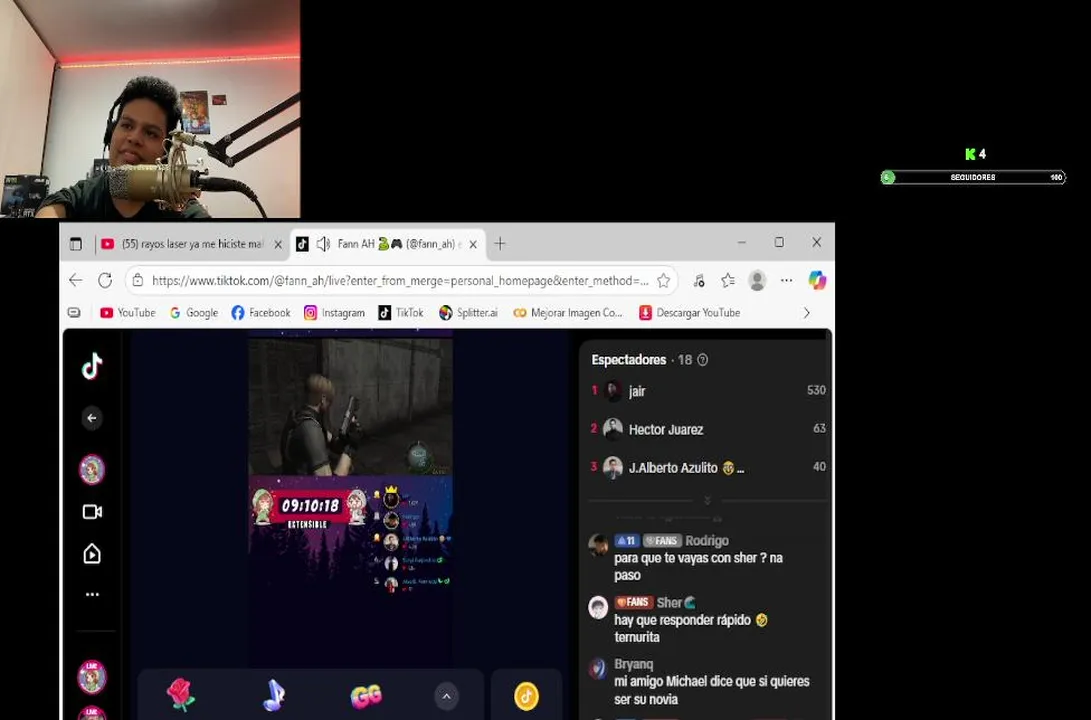Click the green Kick logo with count 4
Screen dimensions: 1091x720
tap(975, 154)
